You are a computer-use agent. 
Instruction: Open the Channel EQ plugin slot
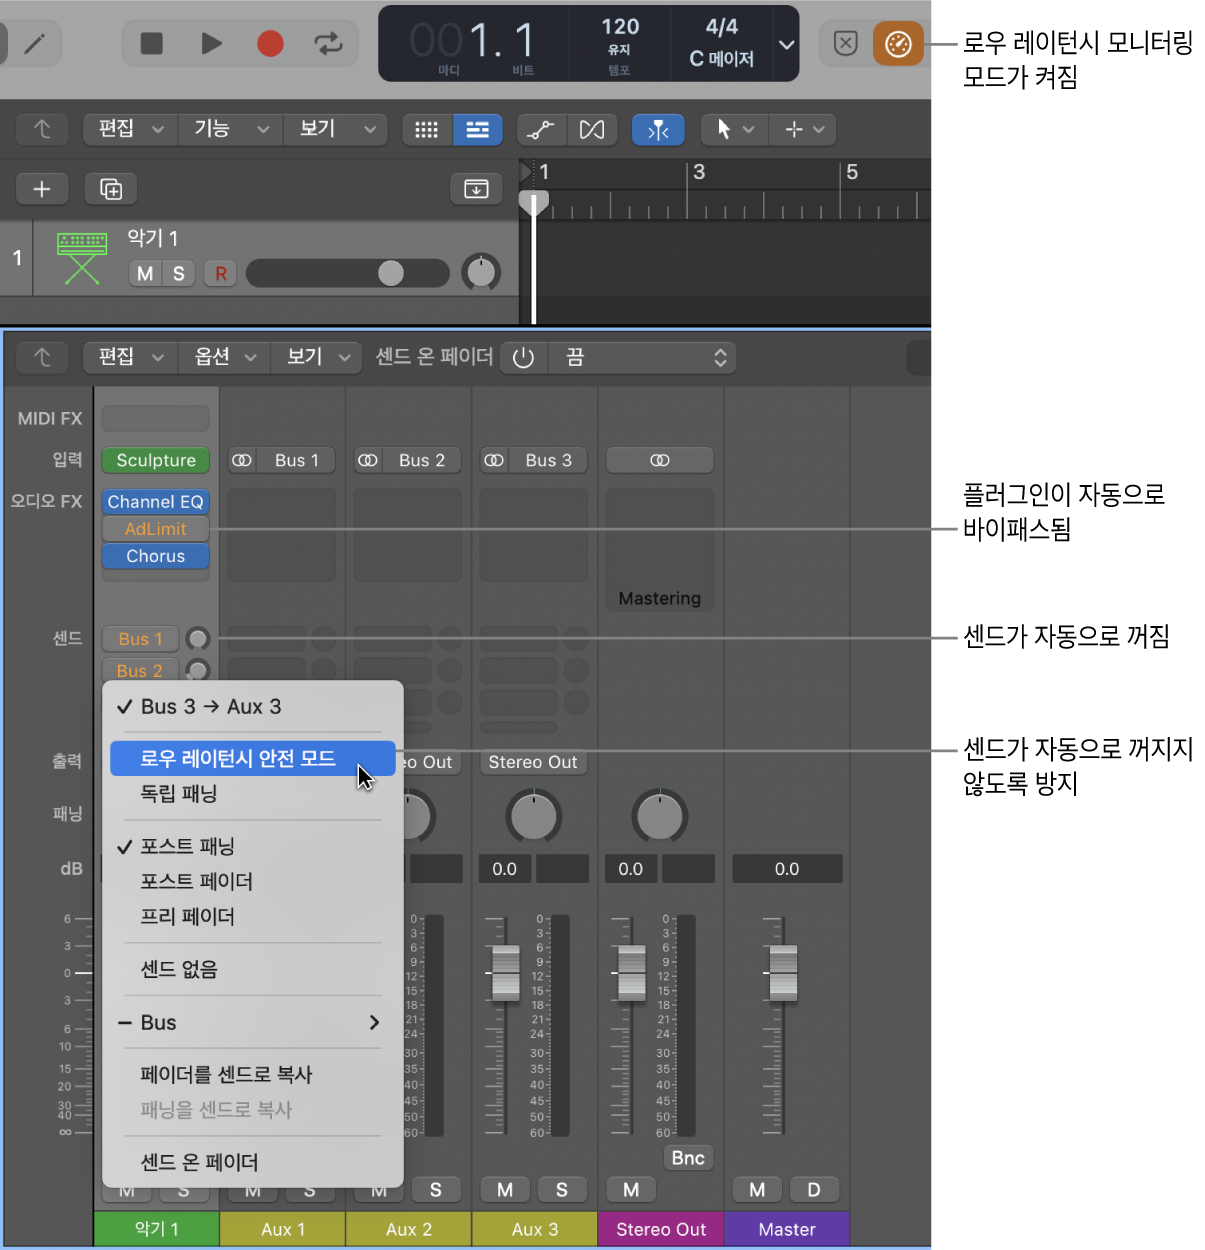155,502
